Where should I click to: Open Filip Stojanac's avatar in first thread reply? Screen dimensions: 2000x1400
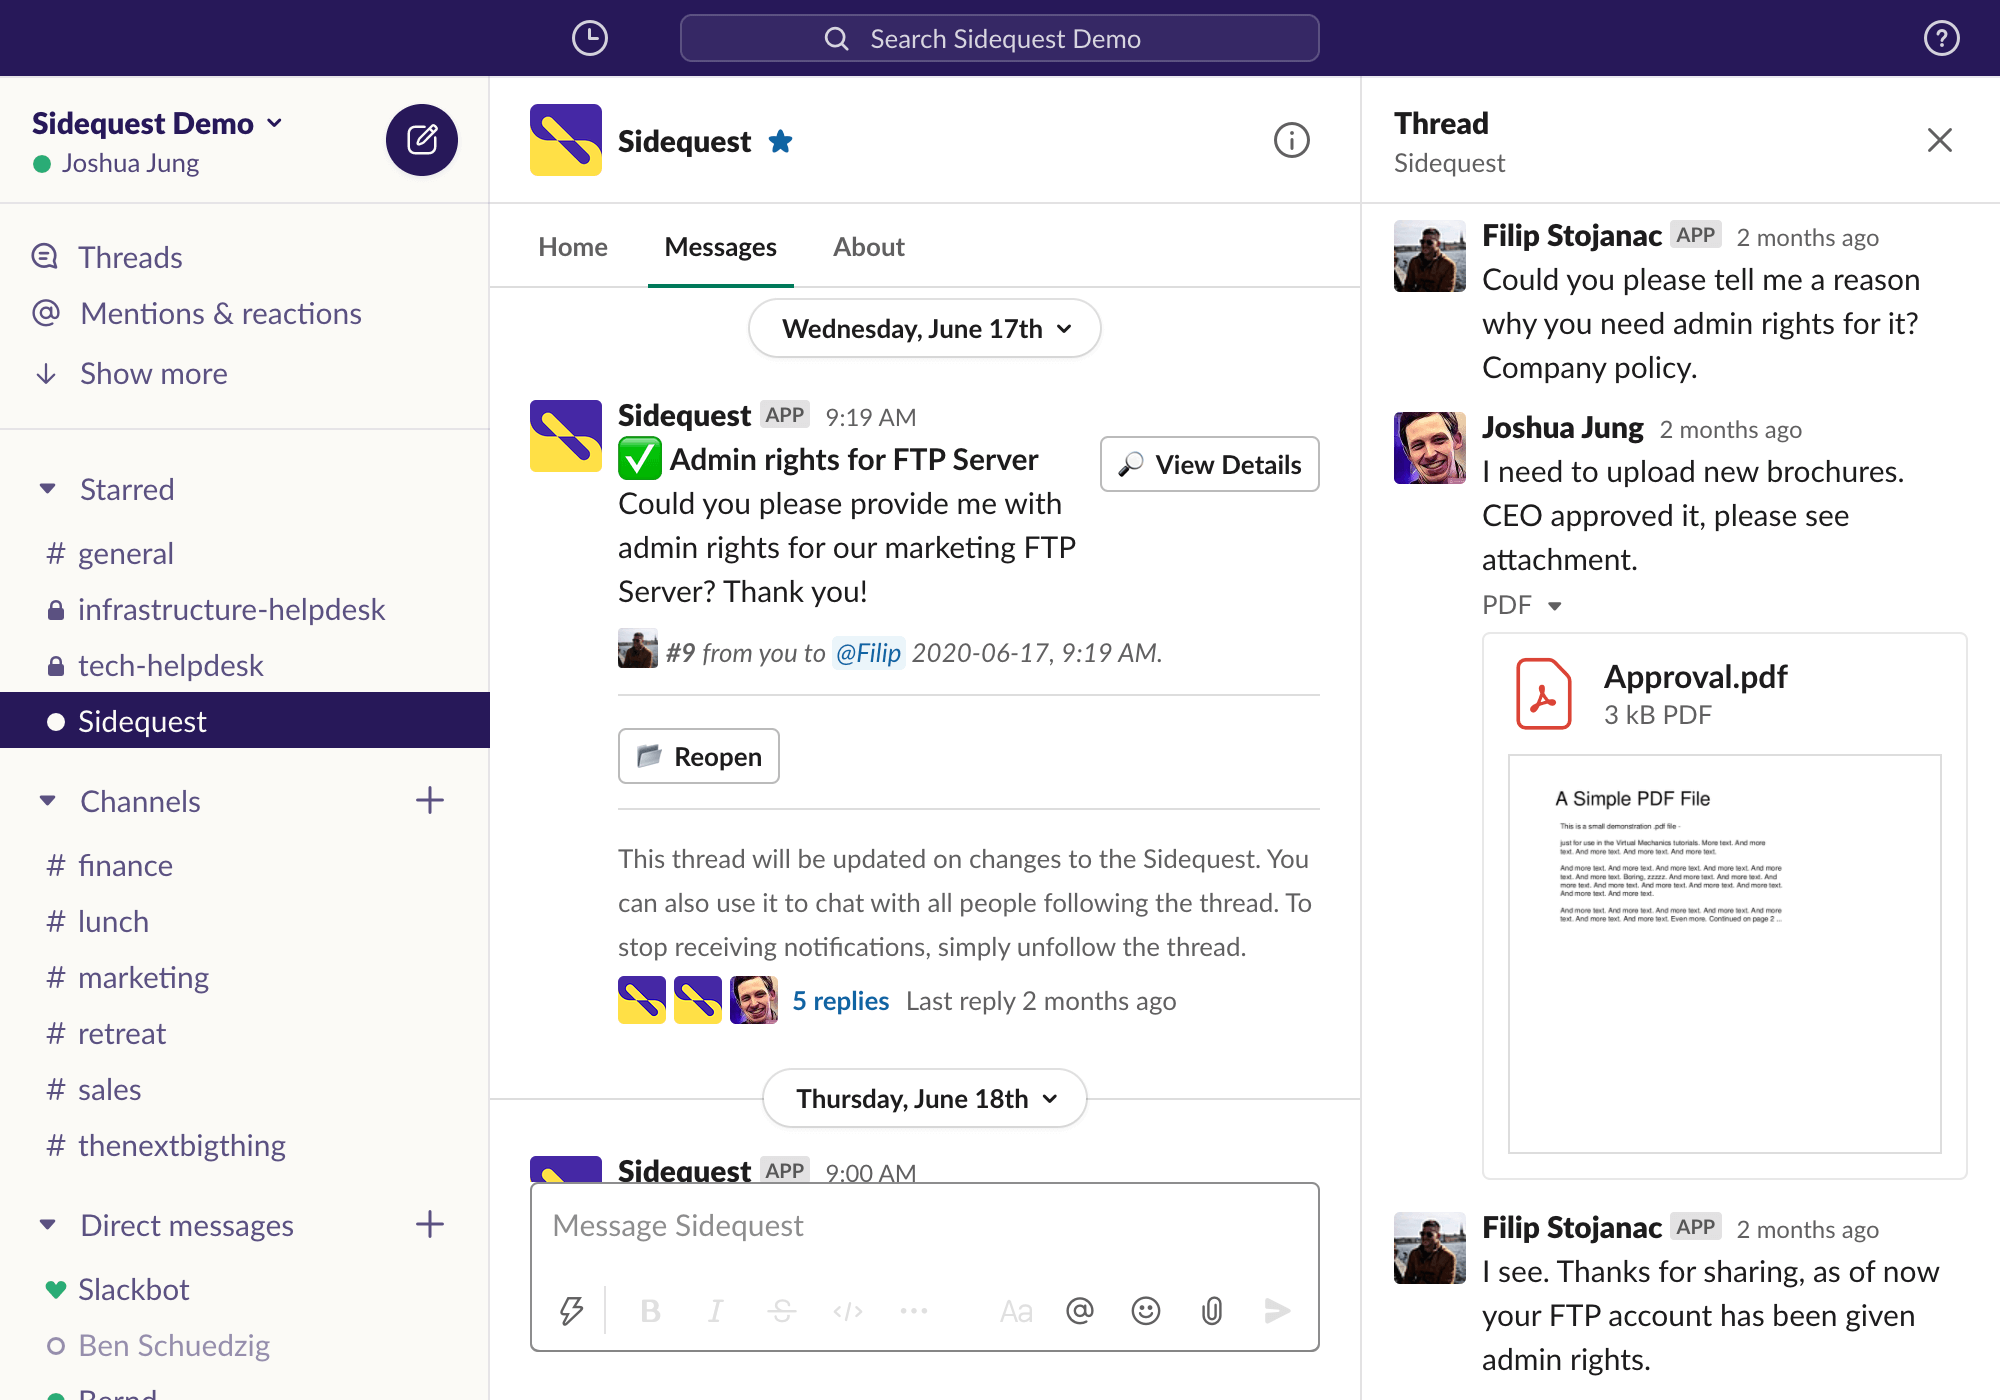(x=1430, y=256)
